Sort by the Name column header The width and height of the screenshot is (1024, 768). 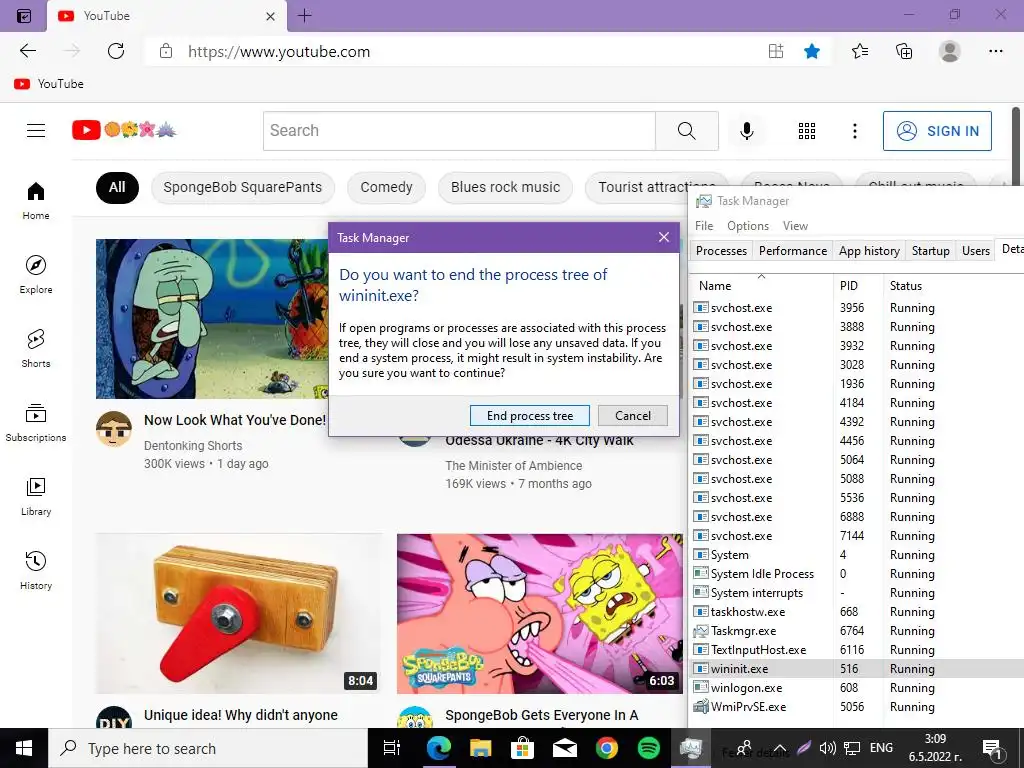761,286
